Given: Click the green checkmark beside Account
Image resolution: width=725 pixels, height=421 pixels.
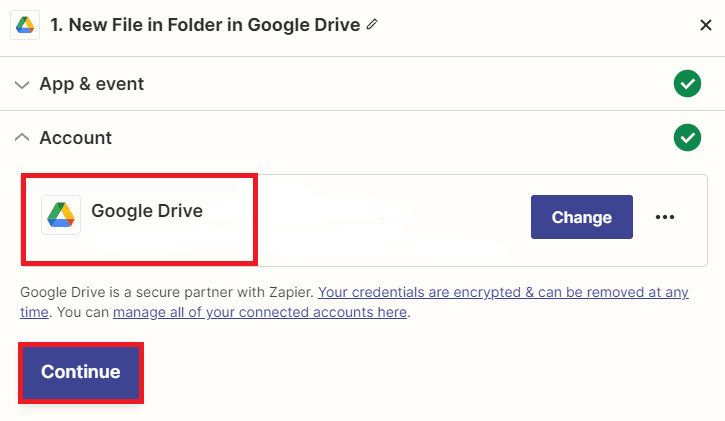Looking at the screenshot, I should [x=687, y=138].
